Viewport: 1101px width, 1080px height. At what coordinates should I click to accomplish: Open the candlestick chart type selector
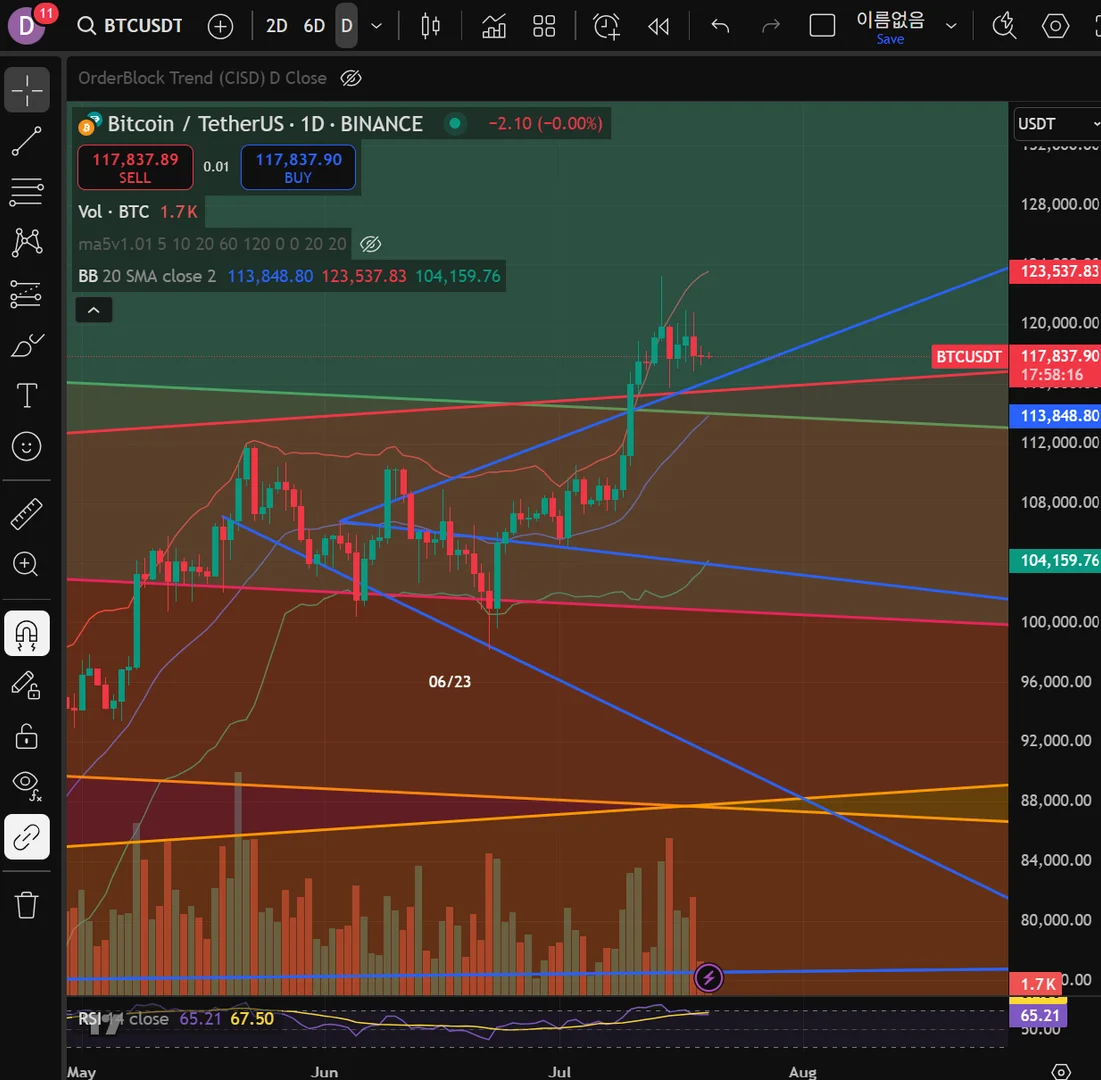[x=430, y=27]
